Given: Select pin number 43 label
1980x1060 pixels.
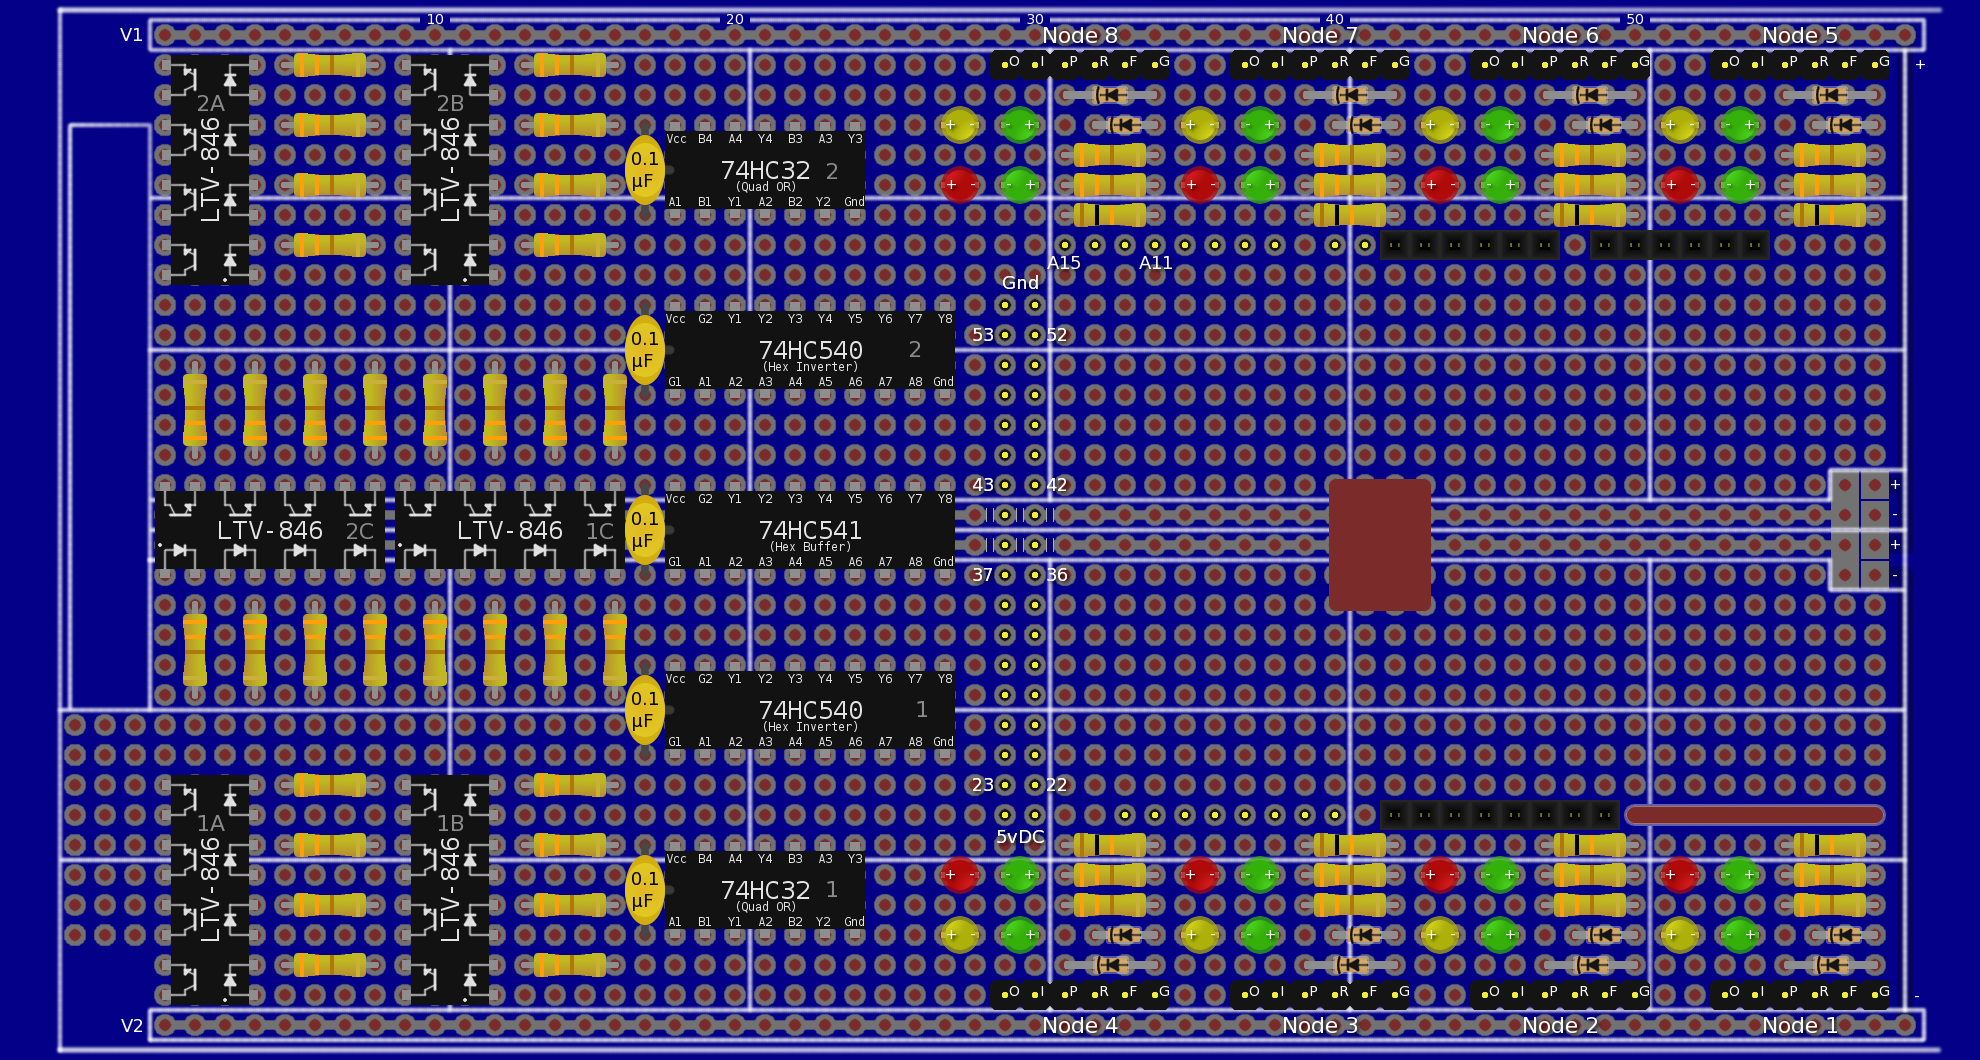Looking at the screenshot, I should coord(983,485).
